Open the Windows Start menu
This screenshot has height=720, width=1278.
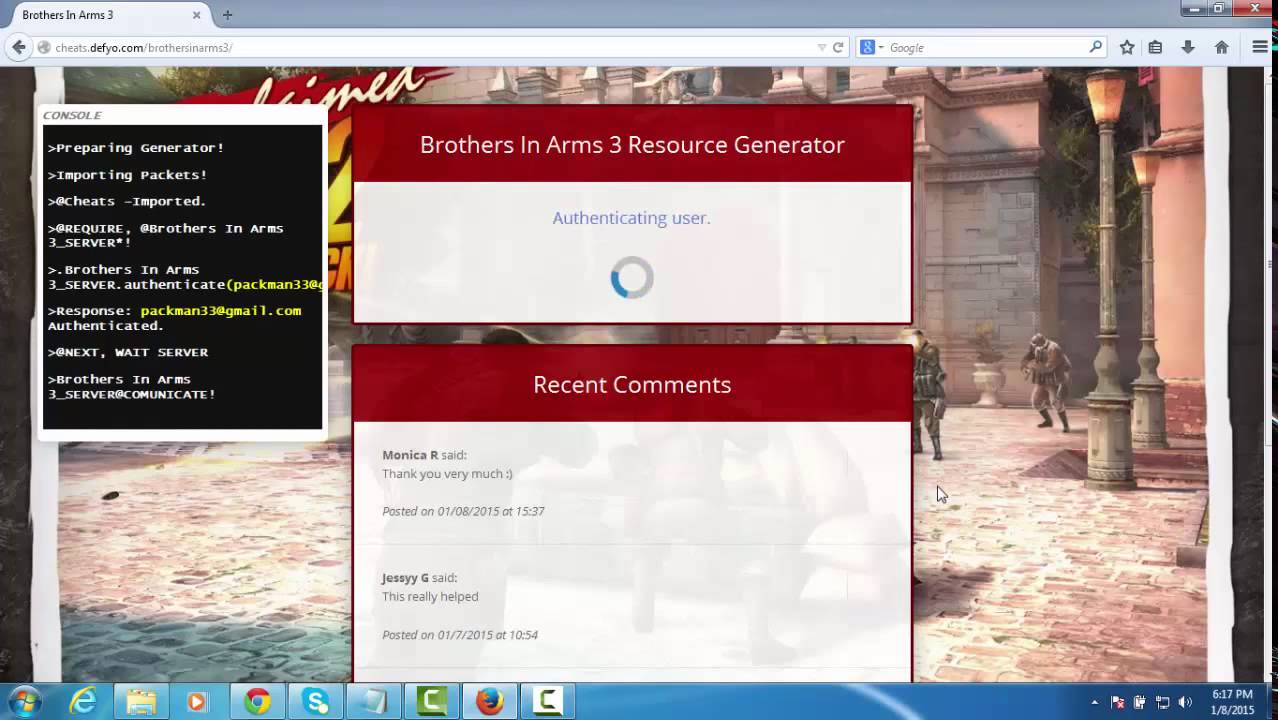24,701
